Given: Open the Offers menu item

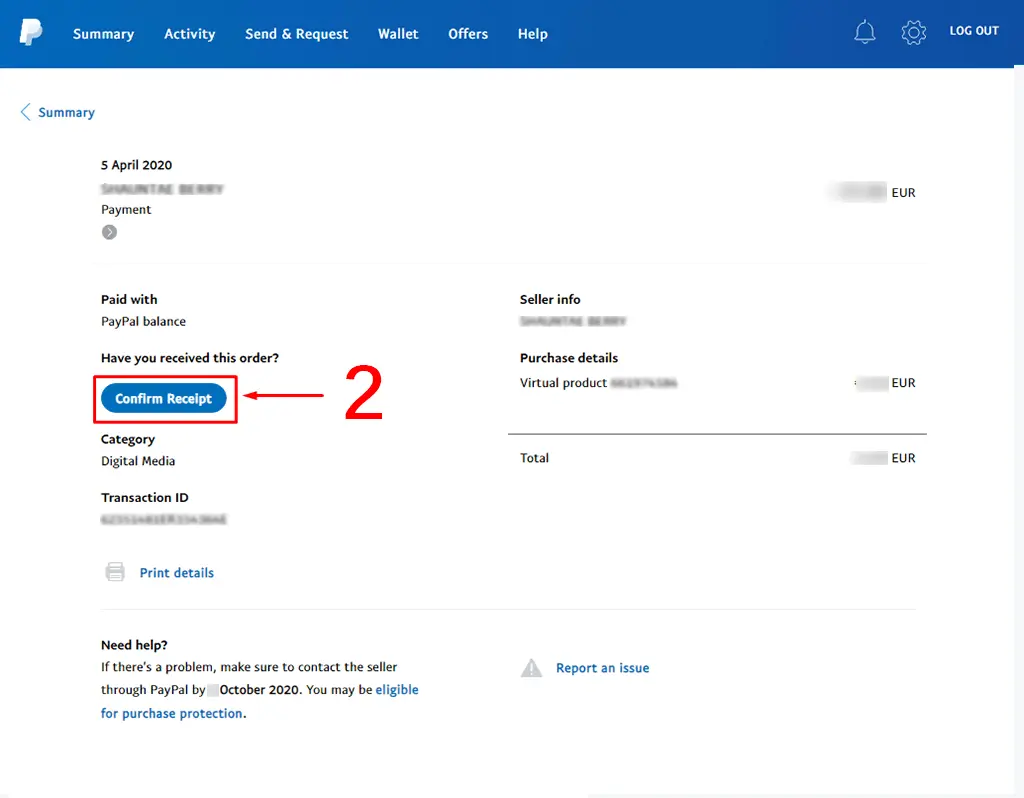Looking at the screenshot, I should tap(468, 34).
